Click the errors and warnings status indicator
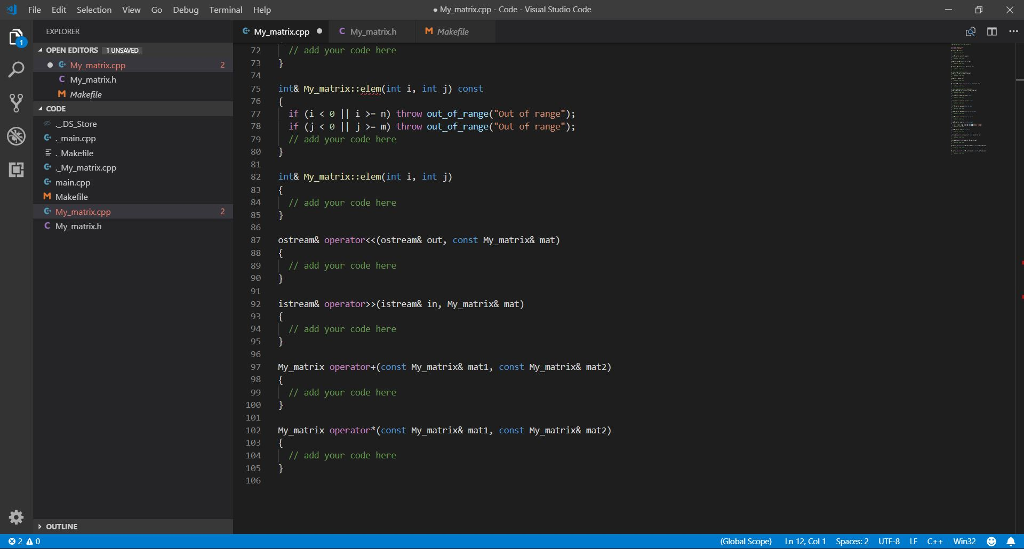Image resolution: width=1024 pixels, height=549 pixels. (x=24, y=541)
